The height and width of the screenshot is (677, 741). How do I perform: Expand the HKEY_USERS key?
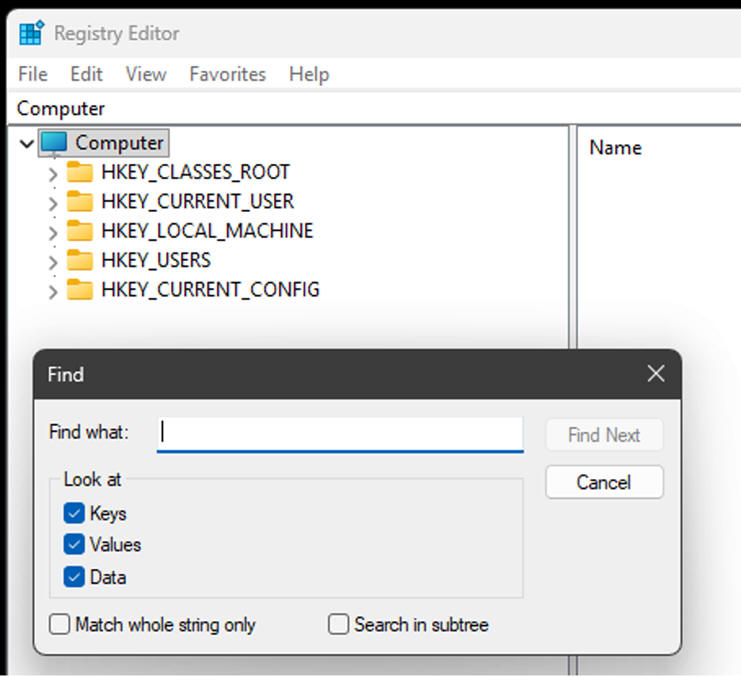tap(53, 262)
